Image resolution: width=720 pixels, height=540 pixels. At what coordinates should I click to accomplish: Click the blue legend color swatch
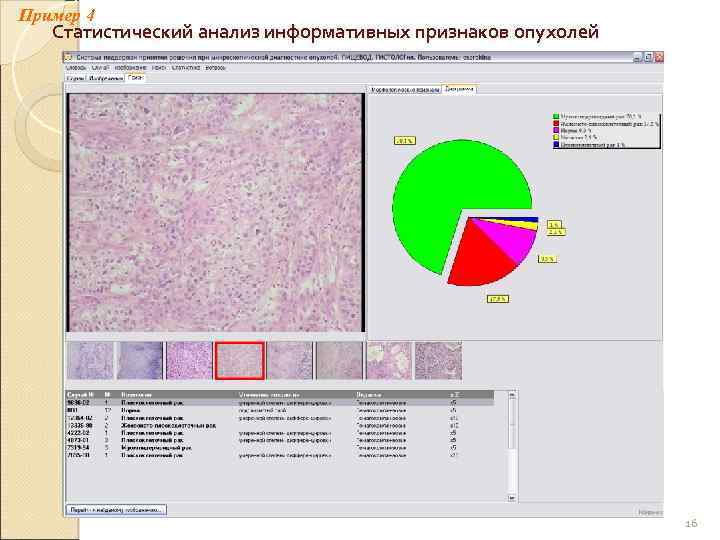pos(557,144)
